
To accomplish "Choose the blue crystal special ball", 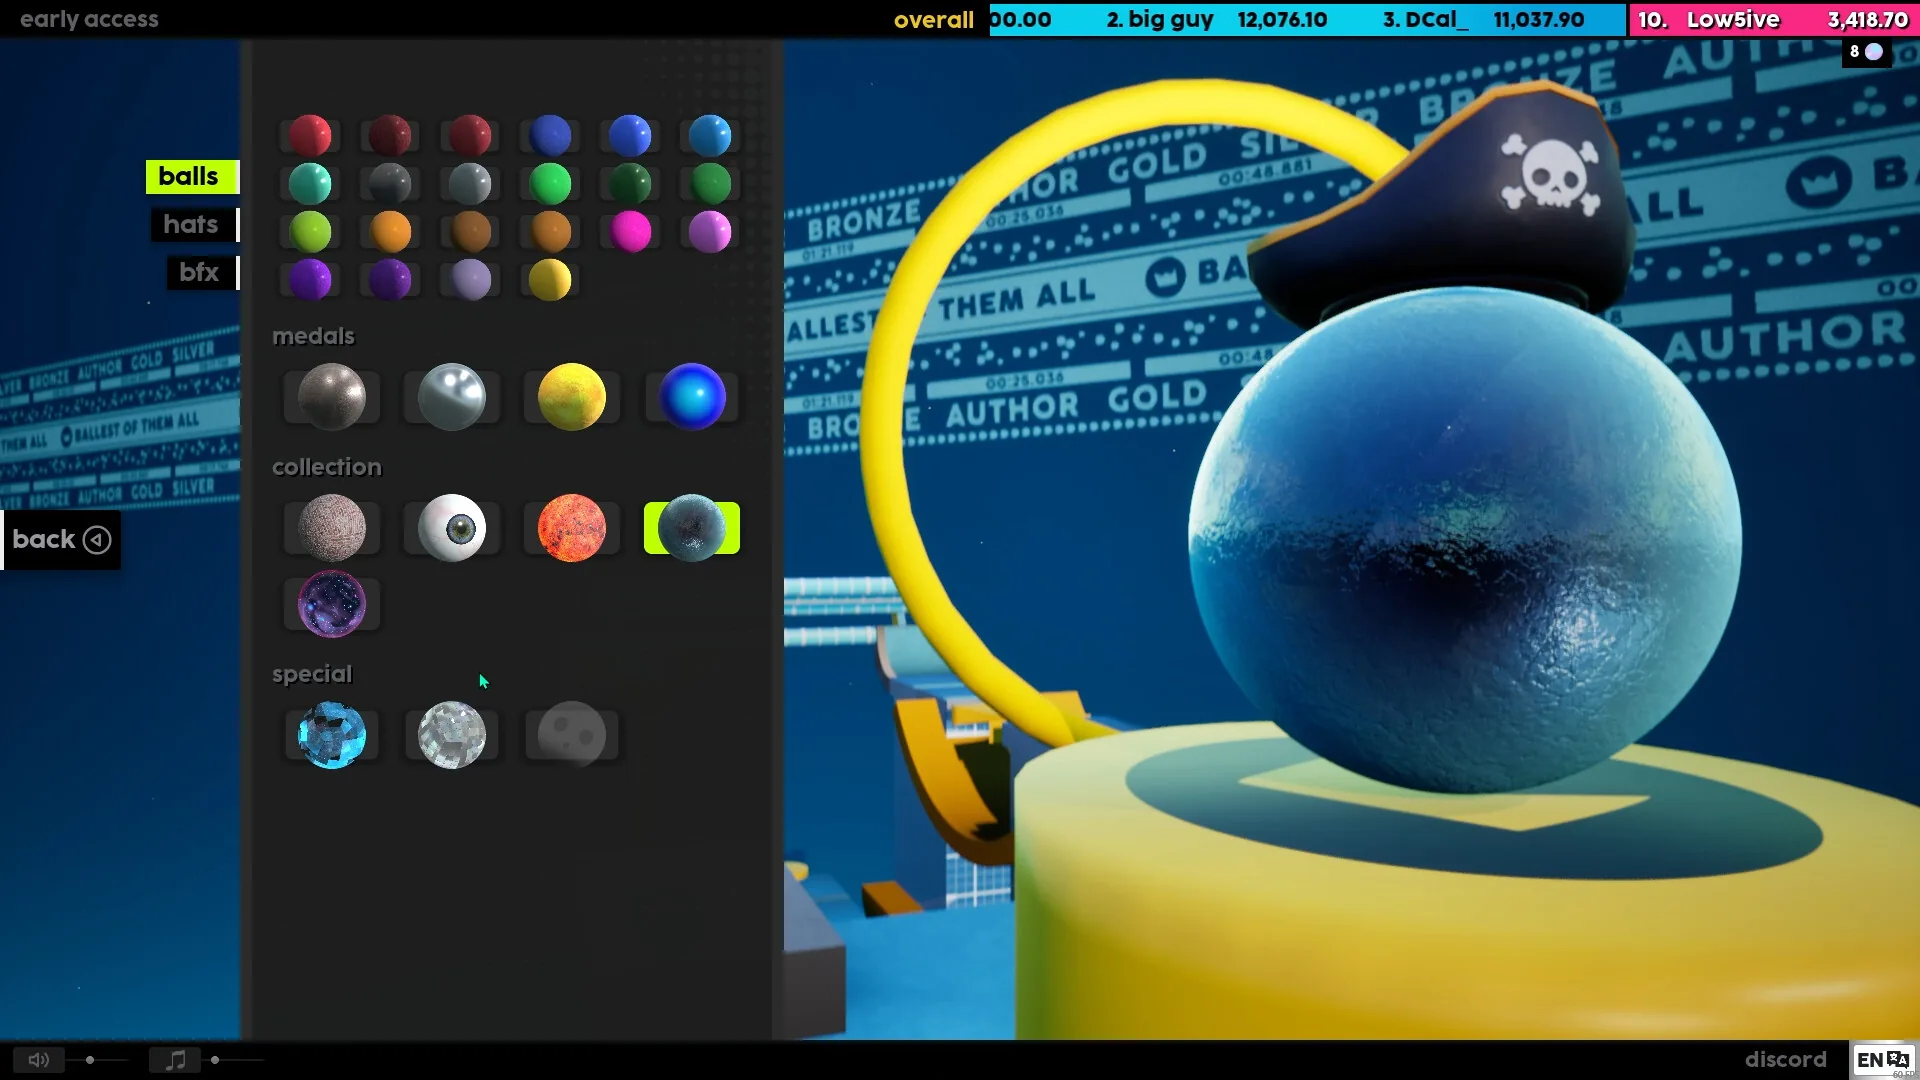I will click(332, 735).
